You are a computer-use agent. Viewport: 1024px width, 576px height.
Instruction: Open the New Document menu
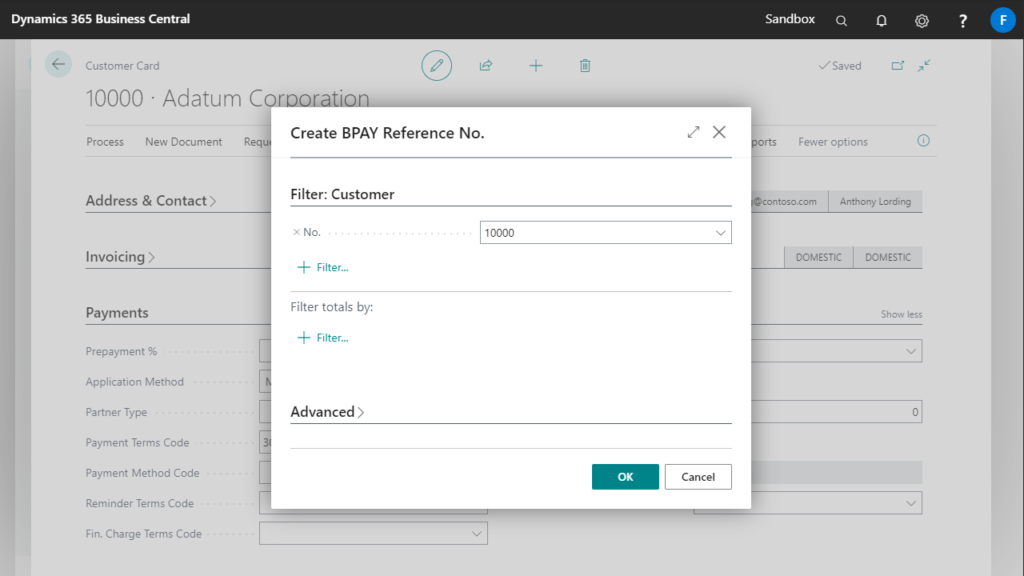(x=183, y=141)
